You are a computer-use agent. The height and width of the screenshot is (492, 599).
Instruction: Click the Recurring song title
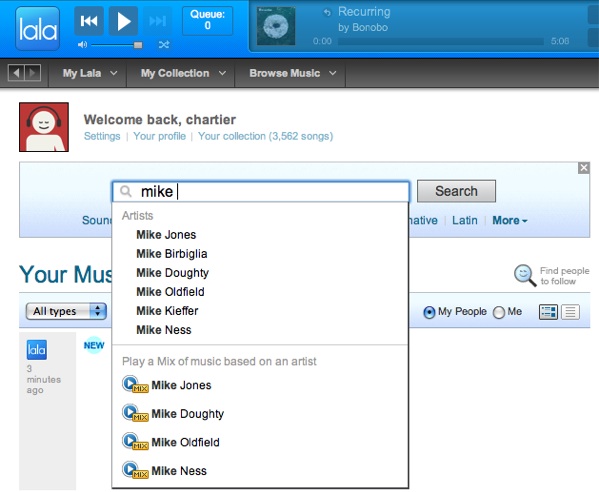[364, 12]
